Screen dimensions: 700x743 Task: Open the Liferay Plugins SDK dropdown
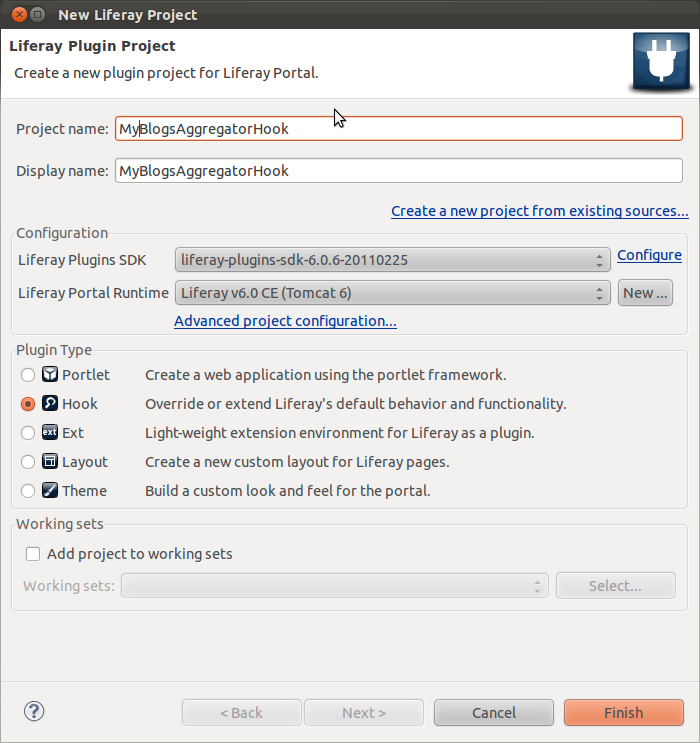[392, 260]
